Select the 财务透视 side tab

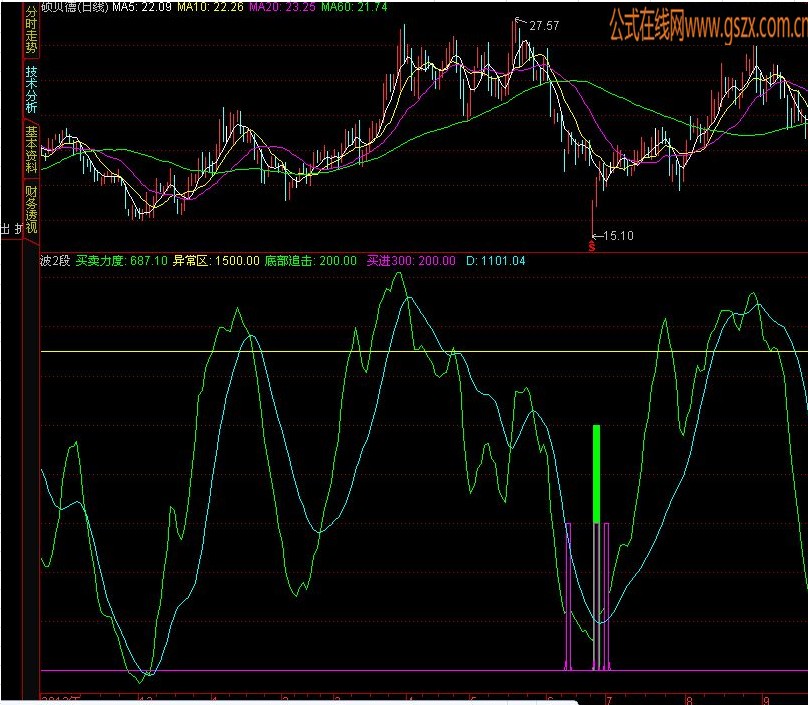(x=31, y=209)
